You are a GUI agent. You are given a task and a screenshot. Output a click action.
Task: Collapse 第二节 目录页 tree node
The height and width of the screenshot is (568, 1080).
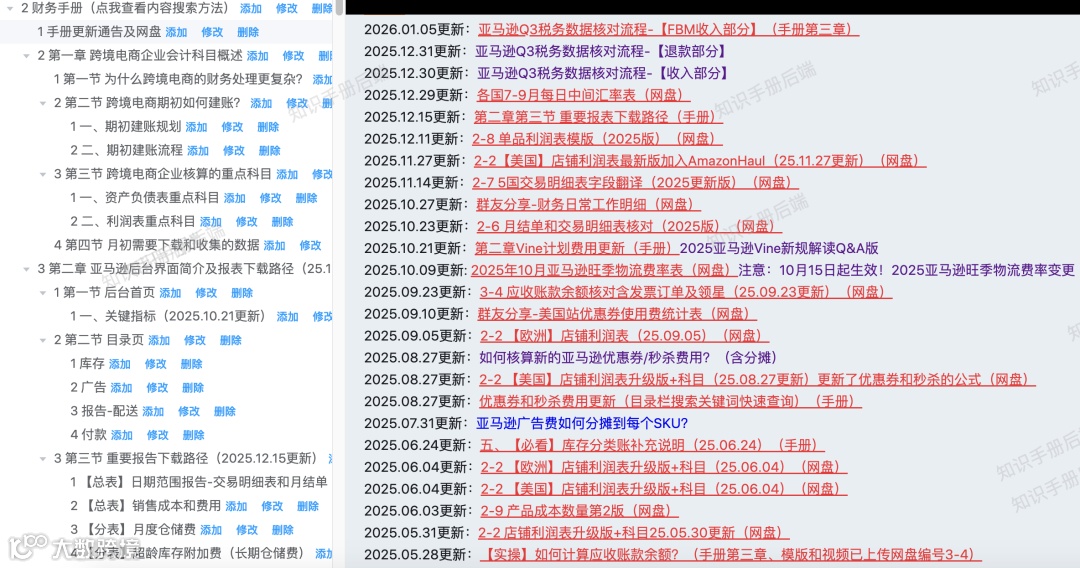(43, 340)
